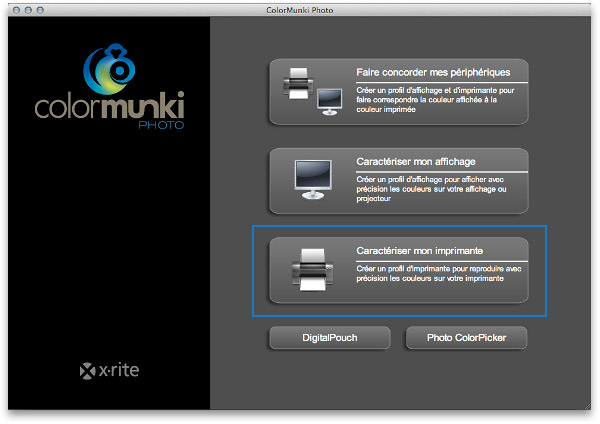This screenshot has height=424, width=600.
Task: Minimize the ColorMunki Photo window
Action: pyautogui.click(x=28, y=10)
